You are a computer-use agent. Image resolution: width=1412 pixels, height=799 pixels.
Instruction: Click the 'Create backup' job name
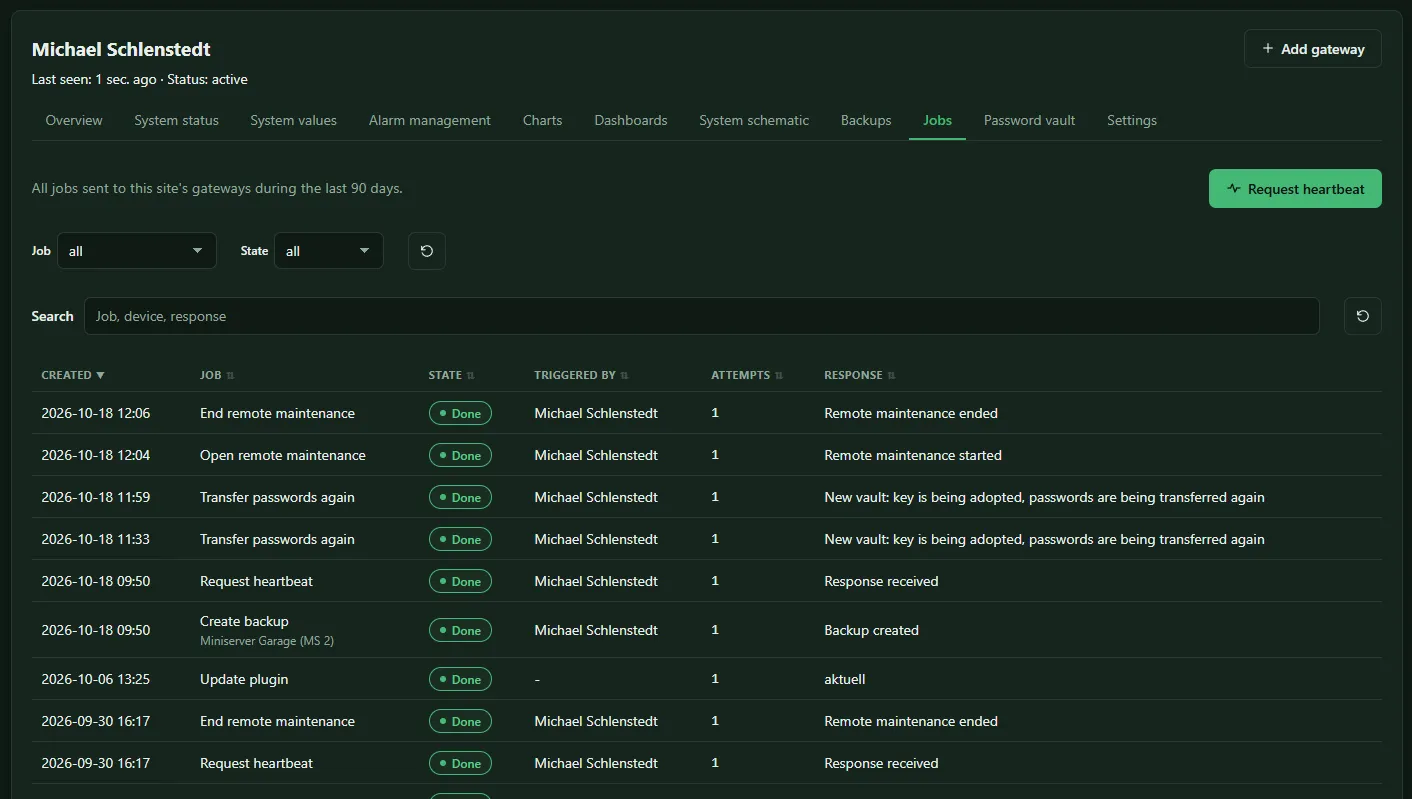[244, 621]
